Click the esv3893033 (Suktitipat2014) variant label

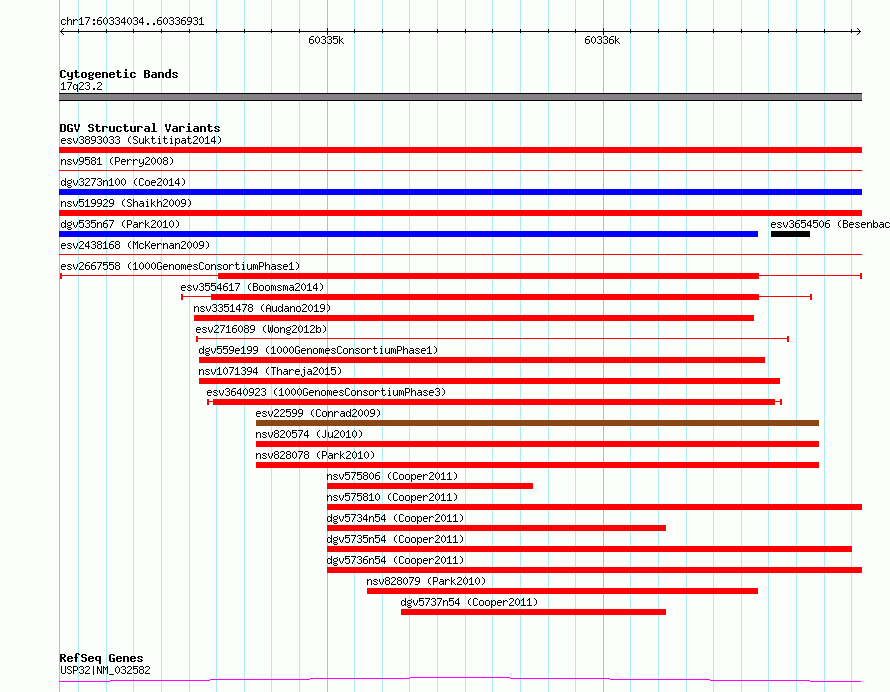(x=141, y=140)
